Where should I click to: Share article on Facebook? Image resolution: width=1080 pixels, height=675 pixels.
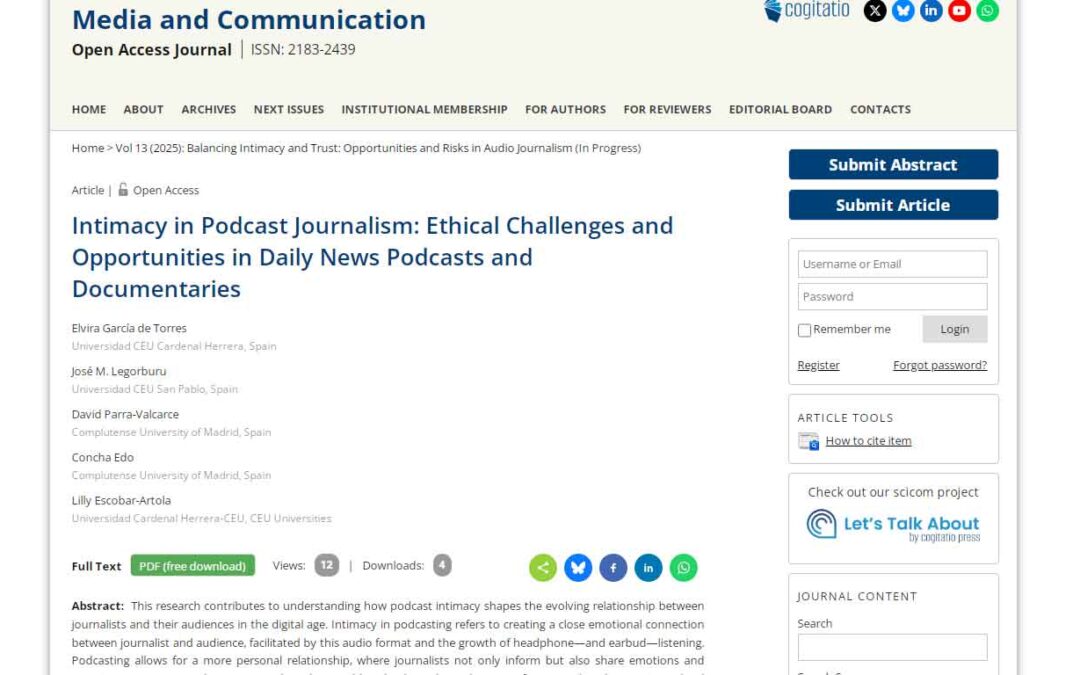point(613,568)
